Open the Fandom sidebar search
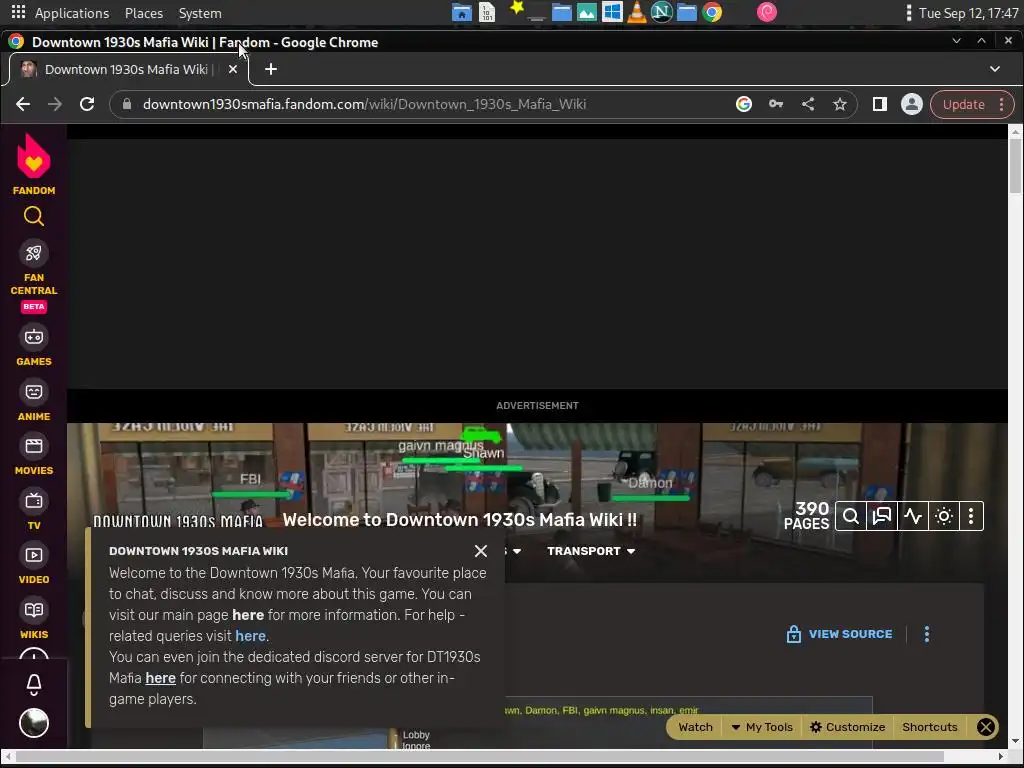 tap(34, 216)
